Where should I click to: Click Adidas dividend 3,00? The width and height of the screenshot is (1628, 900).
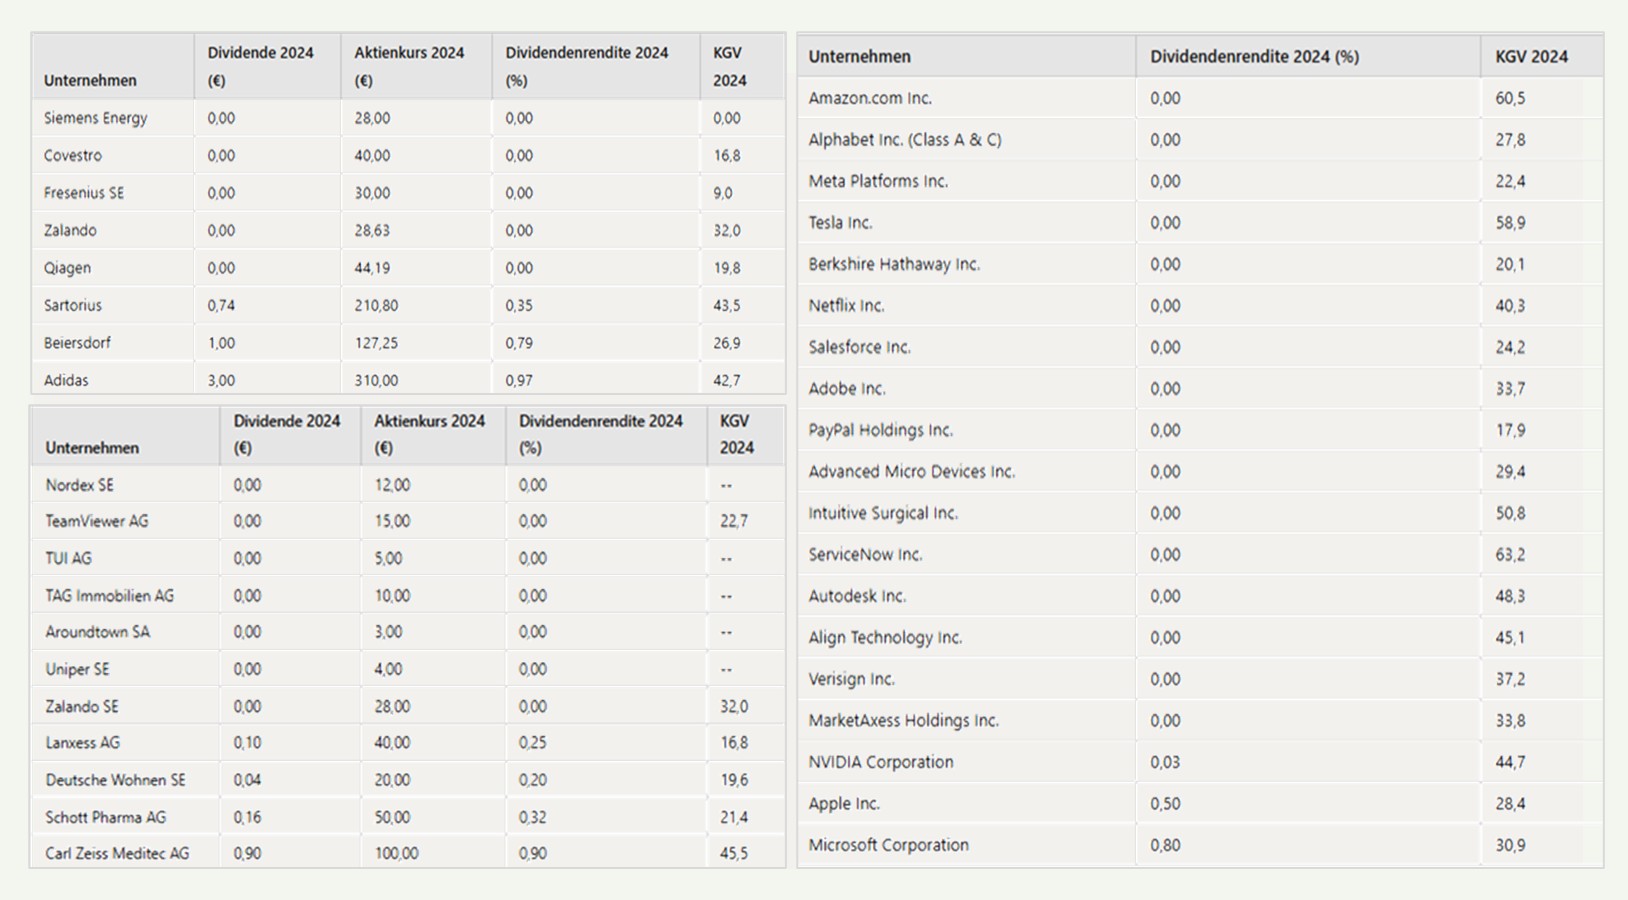[221, 380]
